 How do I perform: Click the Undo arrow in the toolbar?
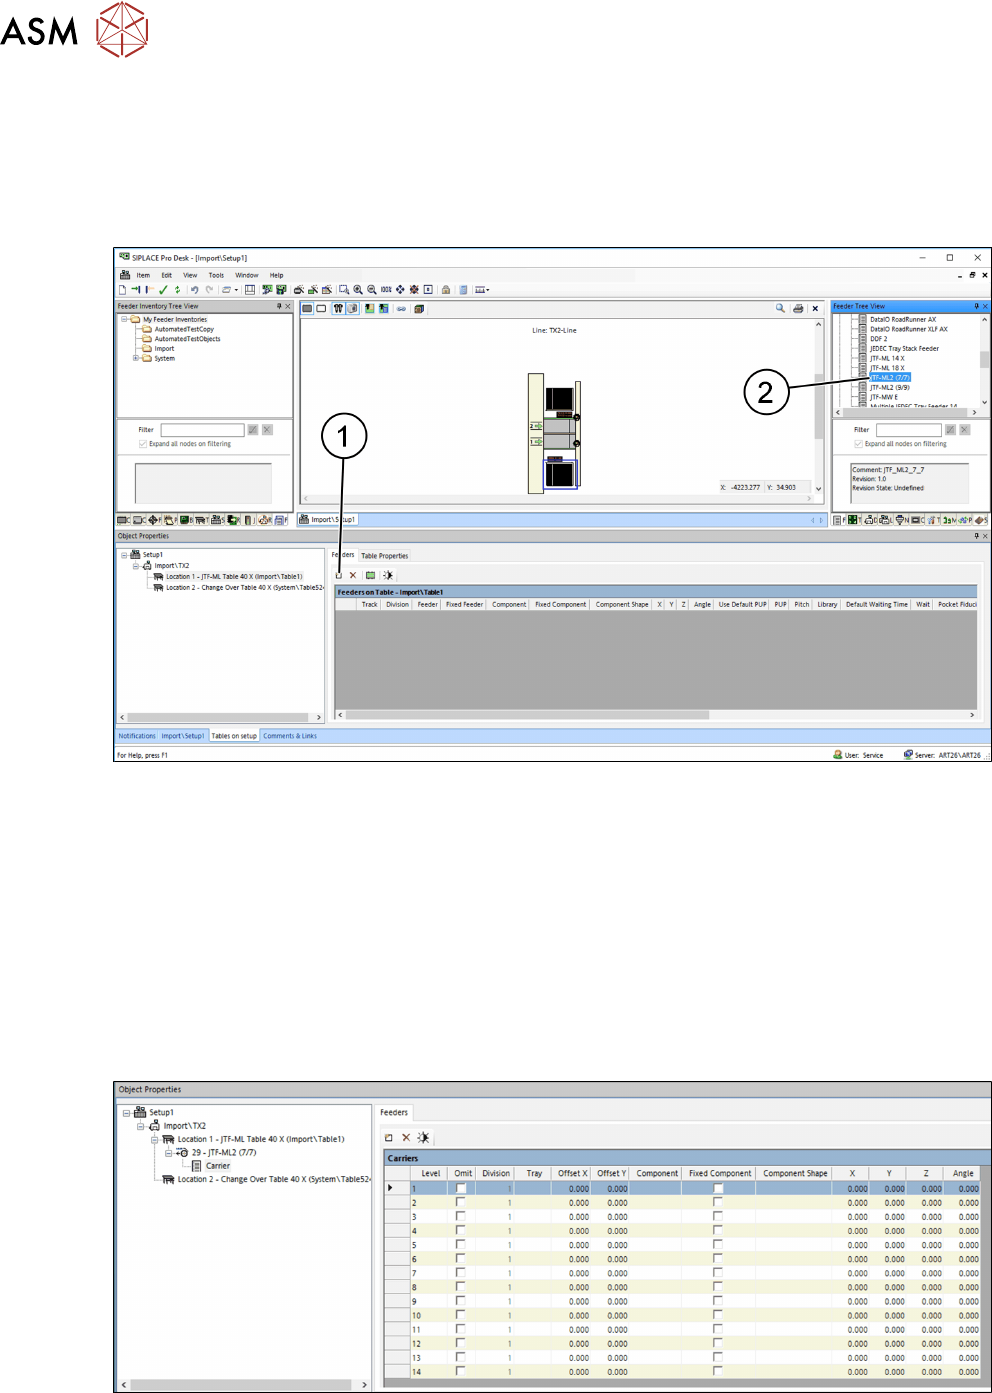point(194,290)
